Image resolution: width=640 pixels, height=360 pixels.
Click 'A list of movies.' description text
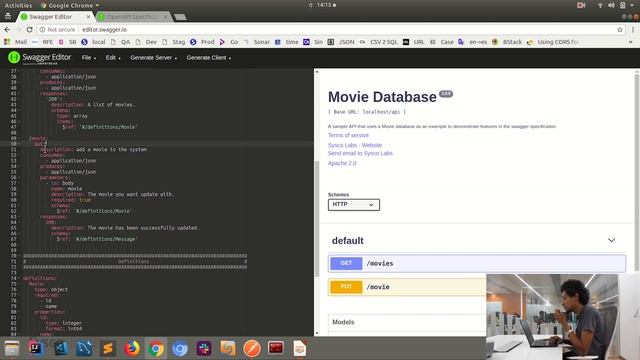[111, 104]
